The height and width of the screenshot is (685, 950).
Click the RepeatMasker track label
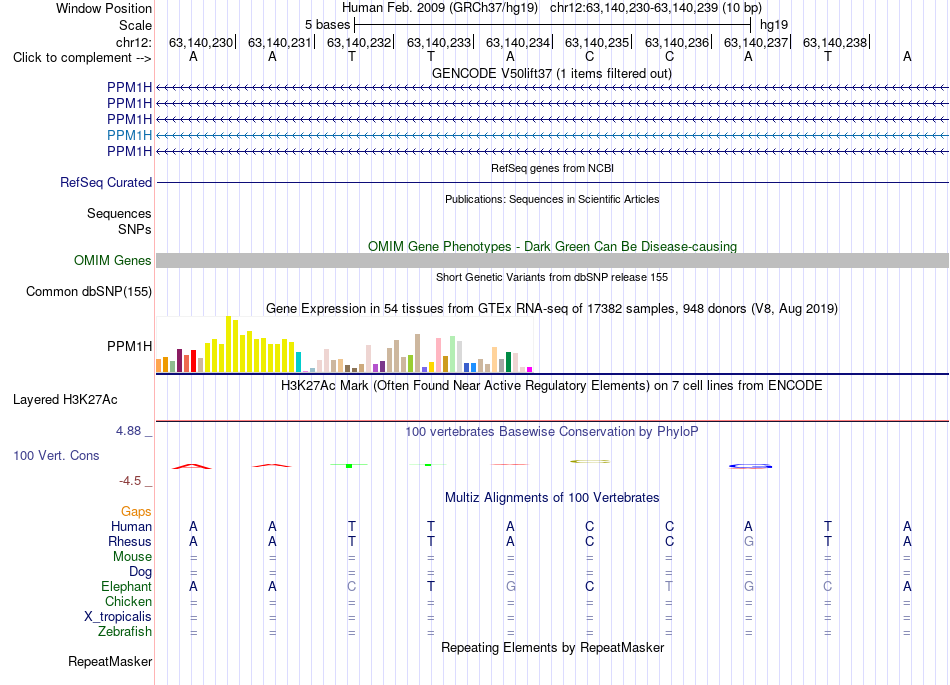click(x=110, y=661)
